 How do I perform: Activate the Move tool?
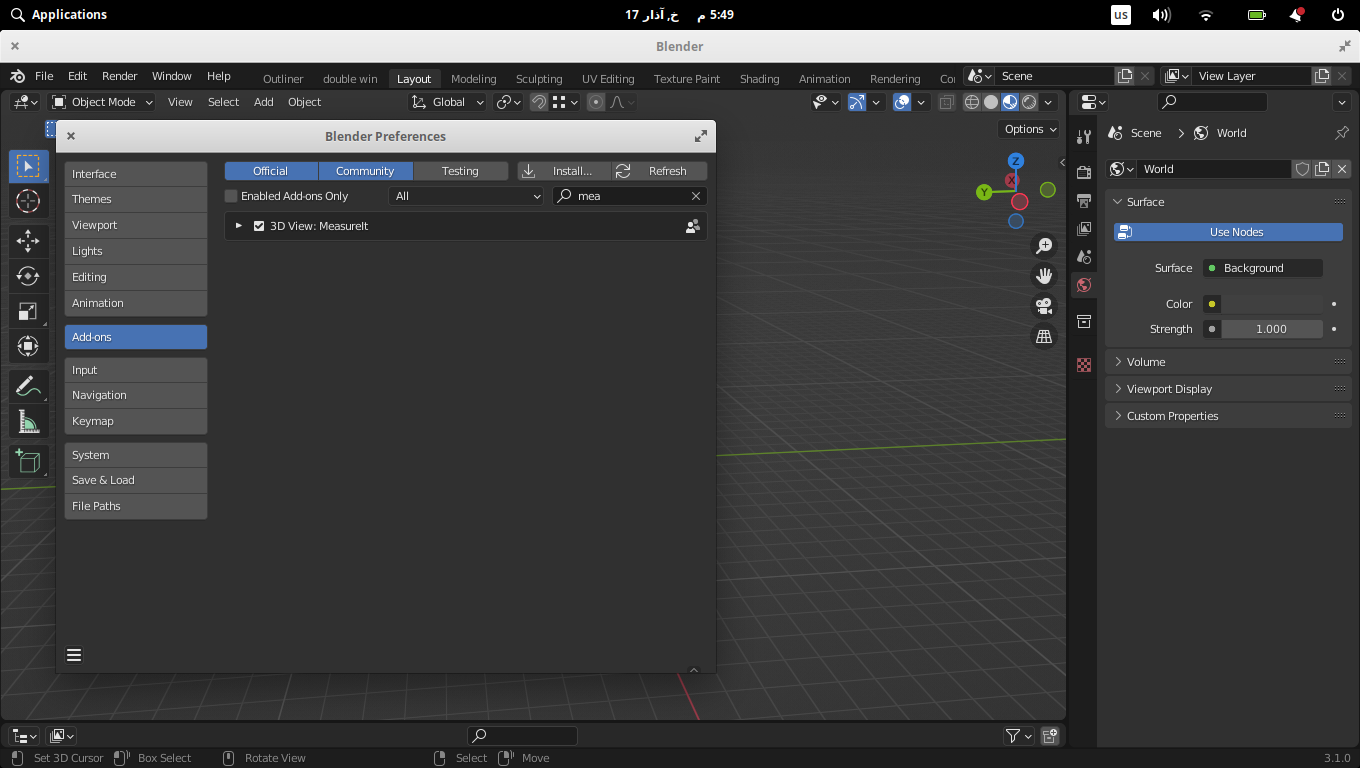[x=28, y=241]
